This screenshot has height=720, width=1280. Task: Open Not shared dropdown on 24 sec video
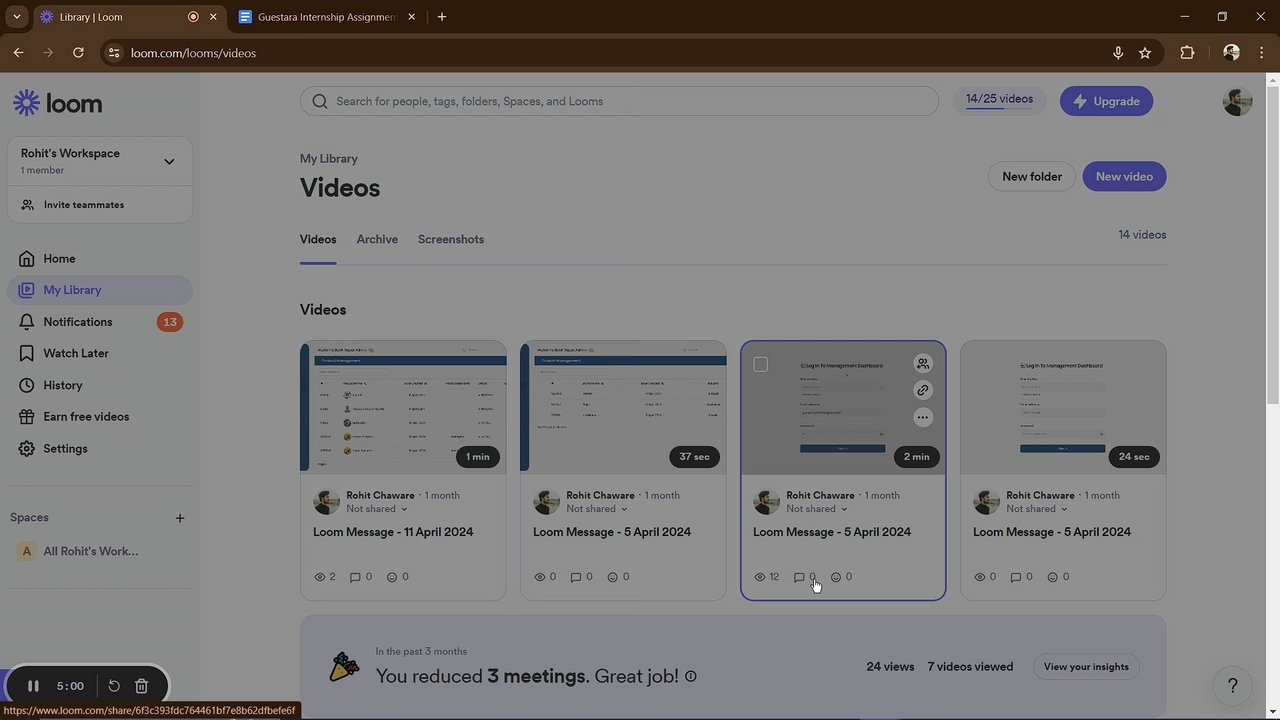click(1036, 509)
